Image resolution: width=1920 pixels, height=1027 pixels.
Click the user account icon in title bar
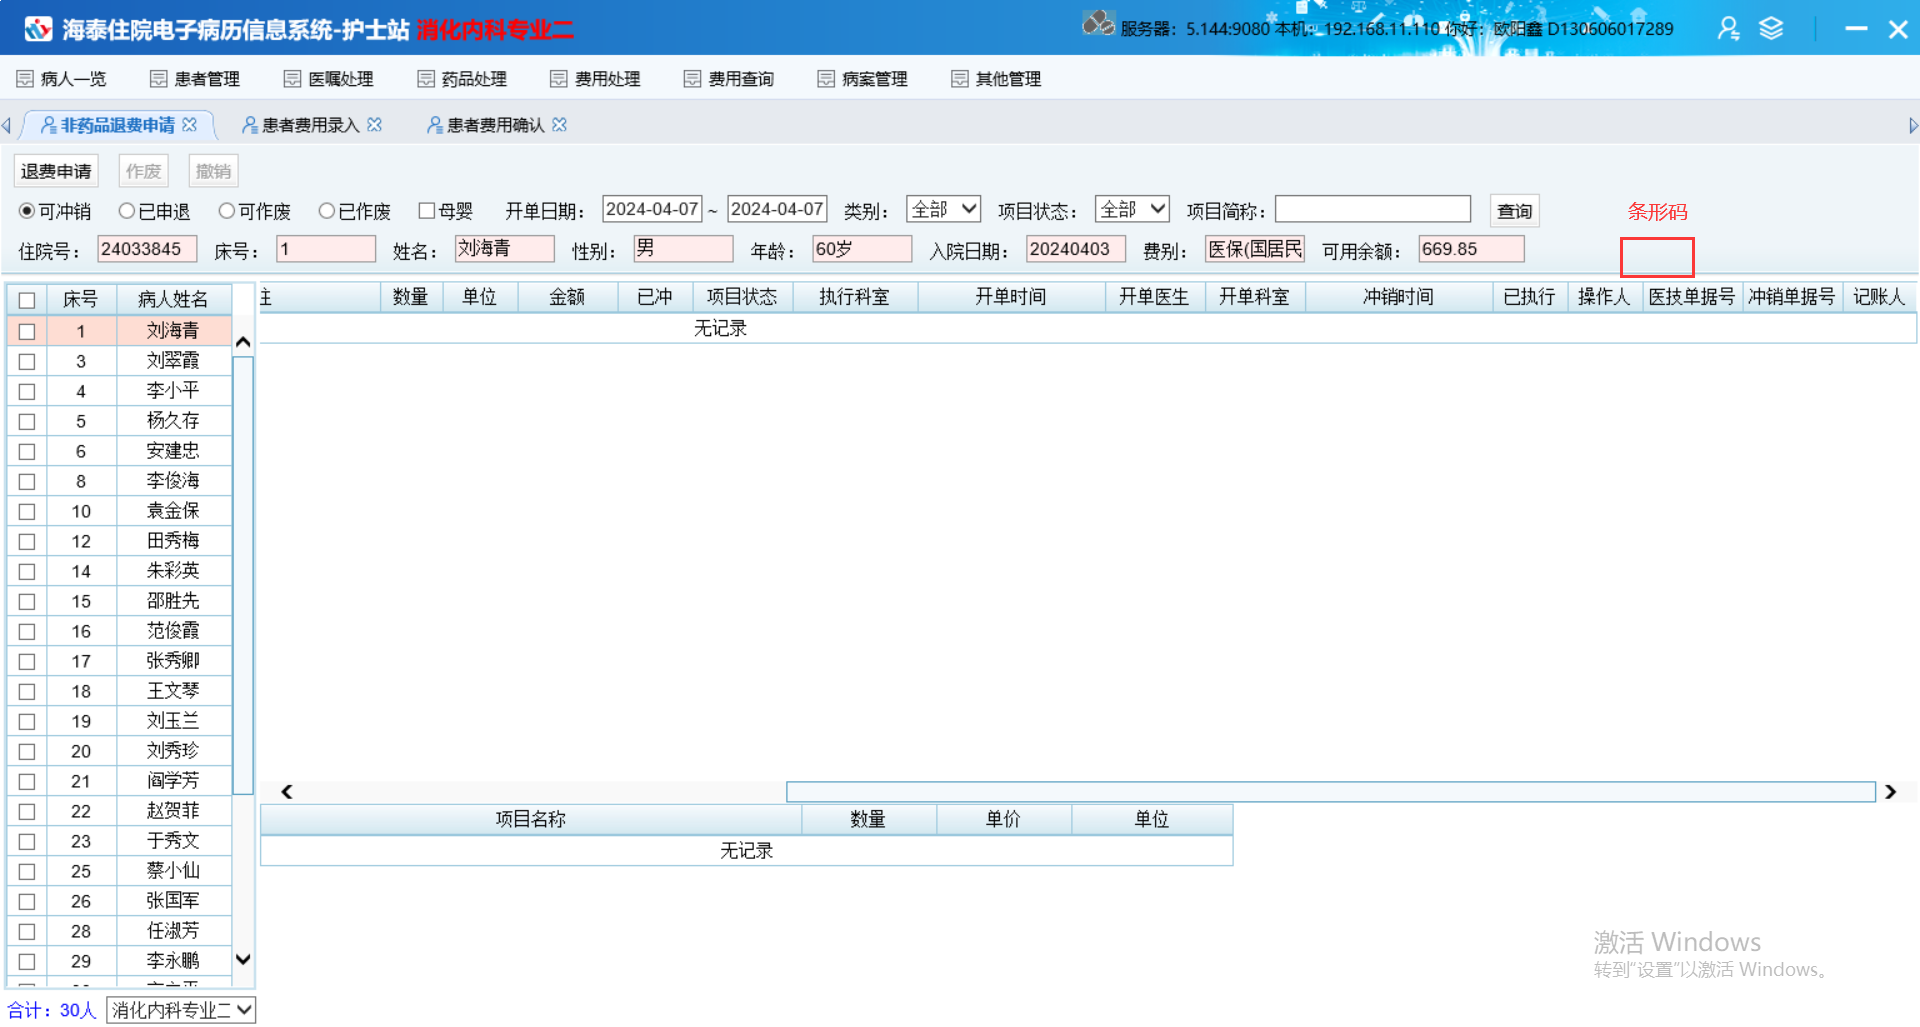tap(1728, 29)
